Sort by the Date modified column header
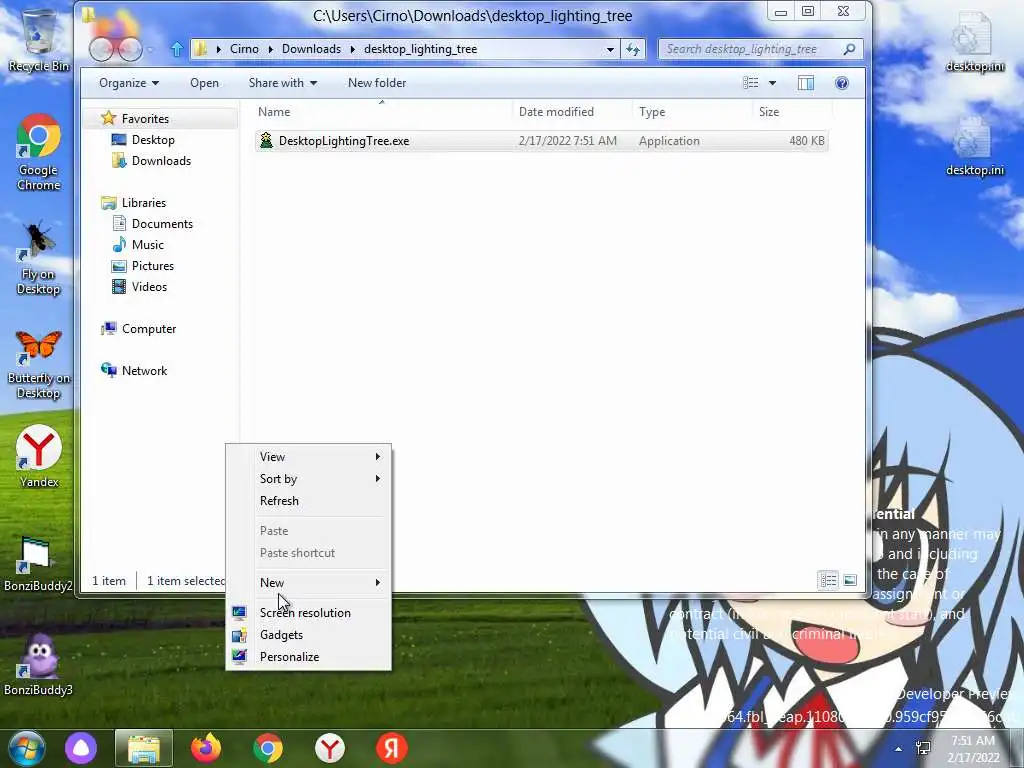This screenshot has height=768, width=1024. pos(572,112)
